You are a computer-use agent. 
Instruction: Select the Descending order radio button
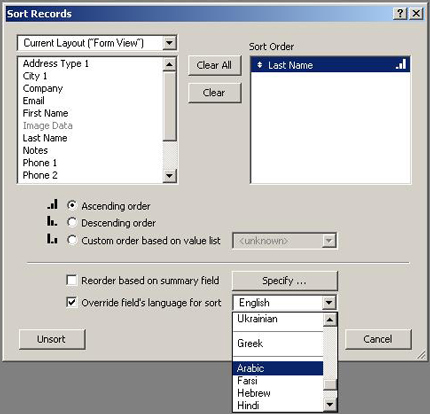pyautogui.click(x=72, y=222)
